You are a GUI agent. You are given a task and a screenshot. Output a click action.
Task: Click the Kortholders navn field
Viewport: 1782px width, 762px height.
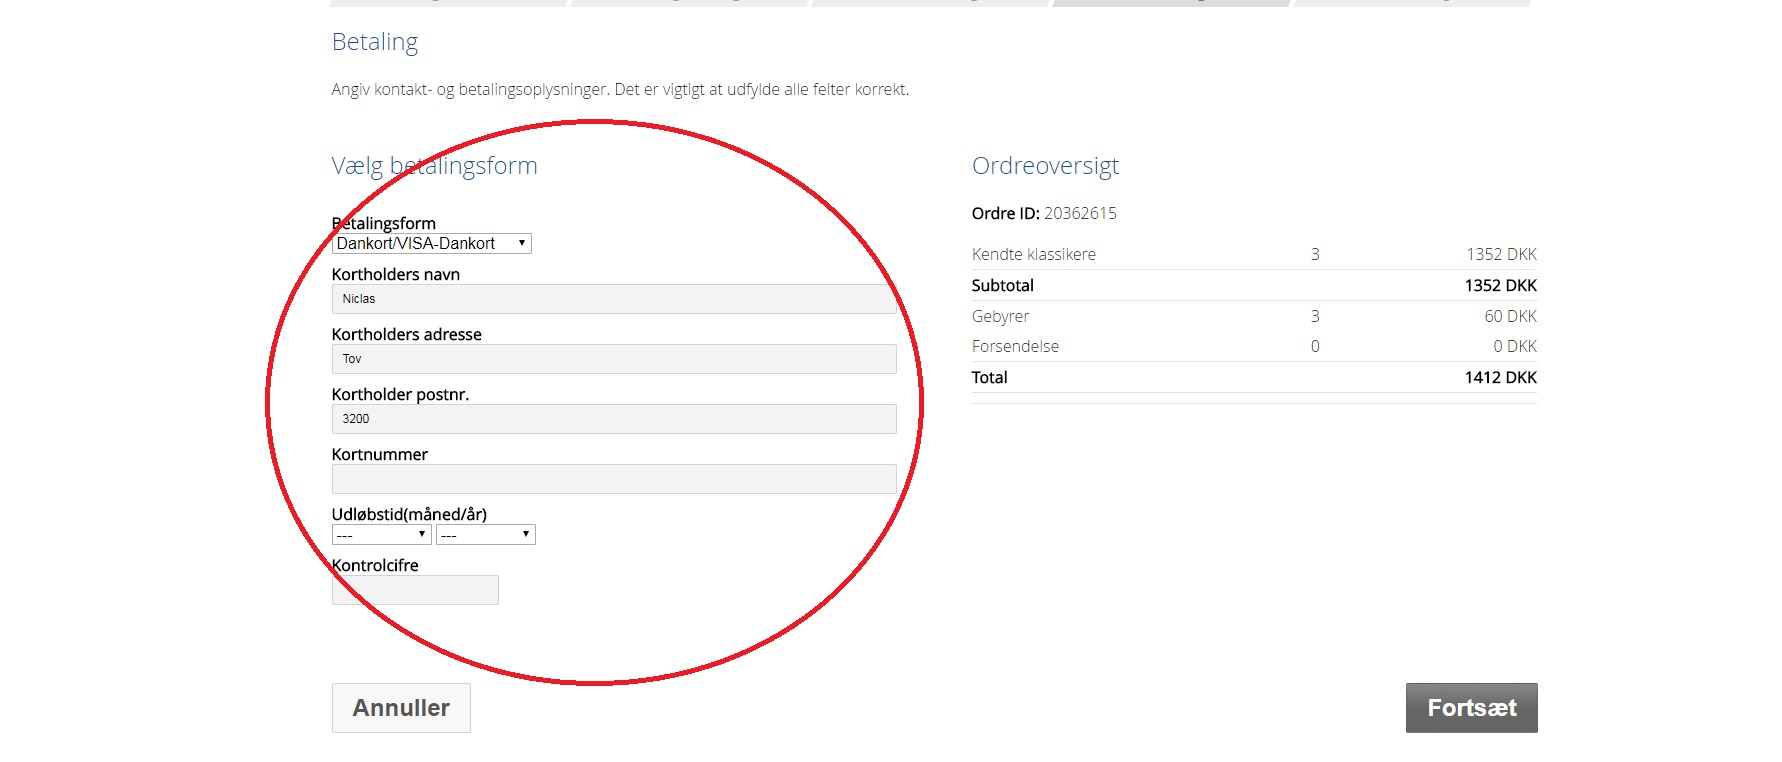point(613,299)
